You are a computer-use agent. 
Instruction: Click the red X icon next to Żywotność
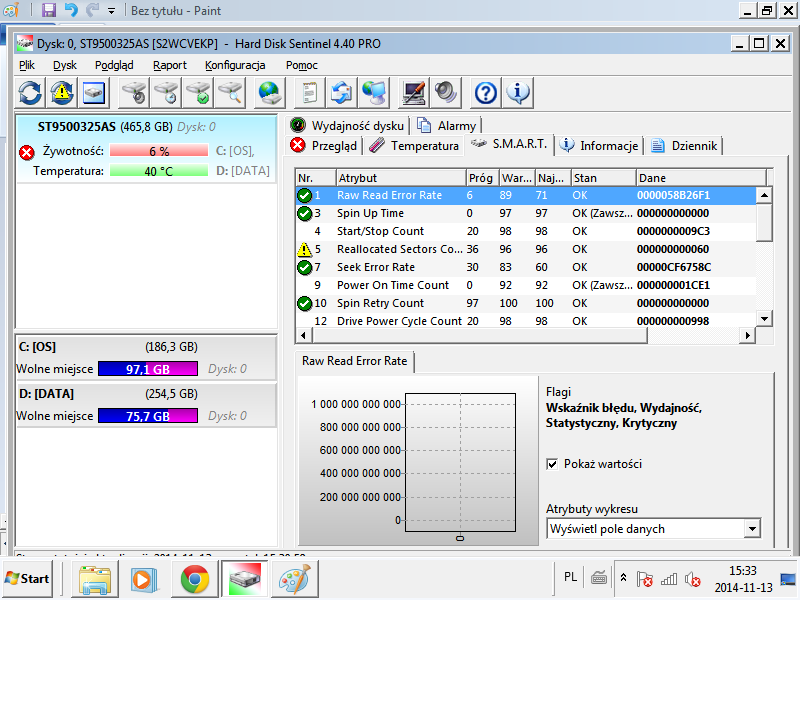tap(27, 152)
